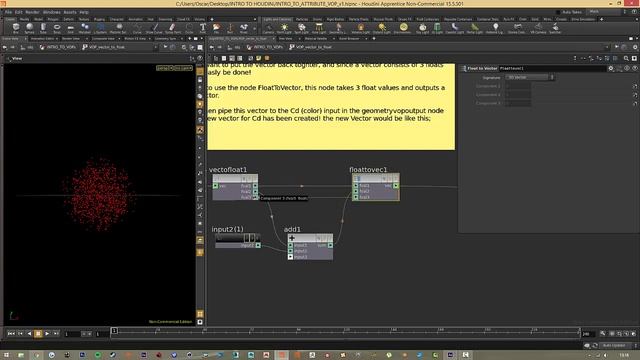Click the sum output connector on add1

tap(330, 245)
